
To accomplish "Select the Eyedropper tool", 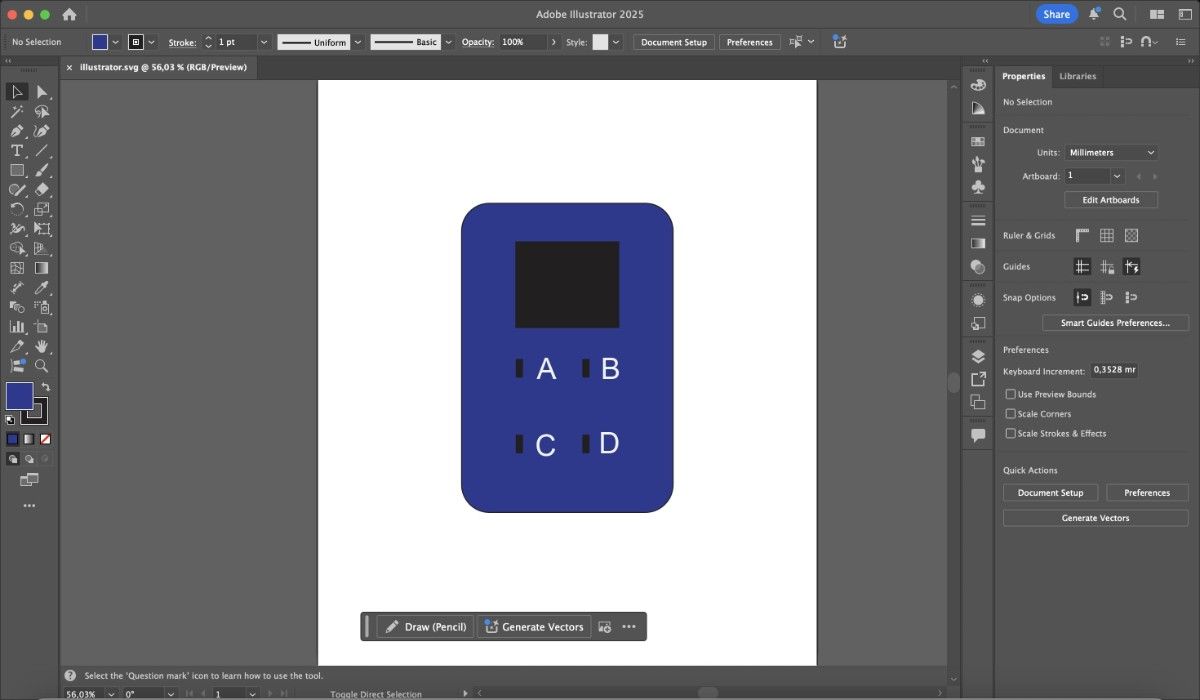I will (x=41, y=287).
